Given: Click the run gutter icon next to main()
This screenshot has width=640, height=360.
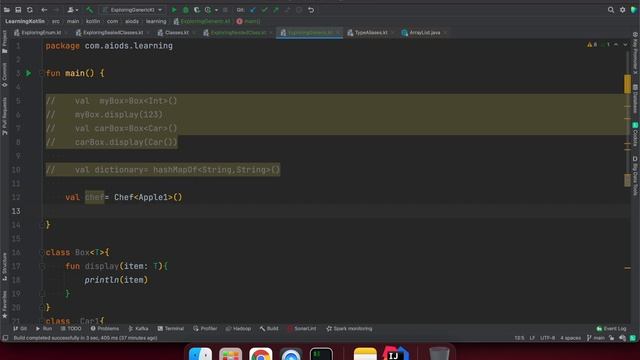Looking at the screenshot, I should click(29, 73).
